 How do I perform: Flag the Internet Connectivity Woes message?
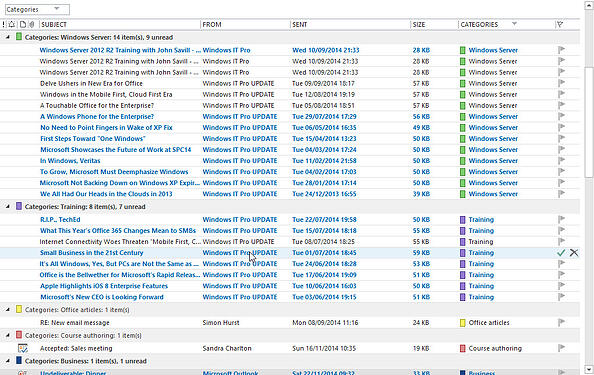tap(561, 241)
